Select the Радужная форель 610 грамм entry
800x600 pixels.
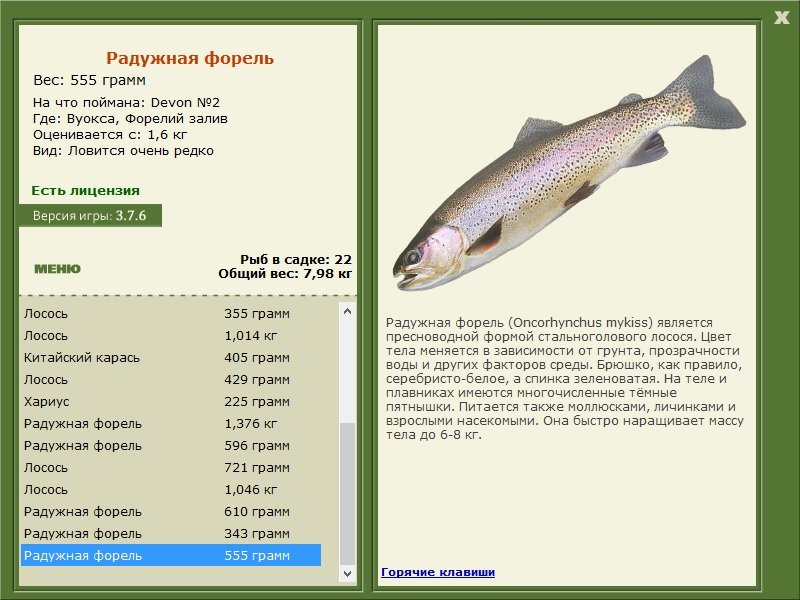(x=171, y=512)
